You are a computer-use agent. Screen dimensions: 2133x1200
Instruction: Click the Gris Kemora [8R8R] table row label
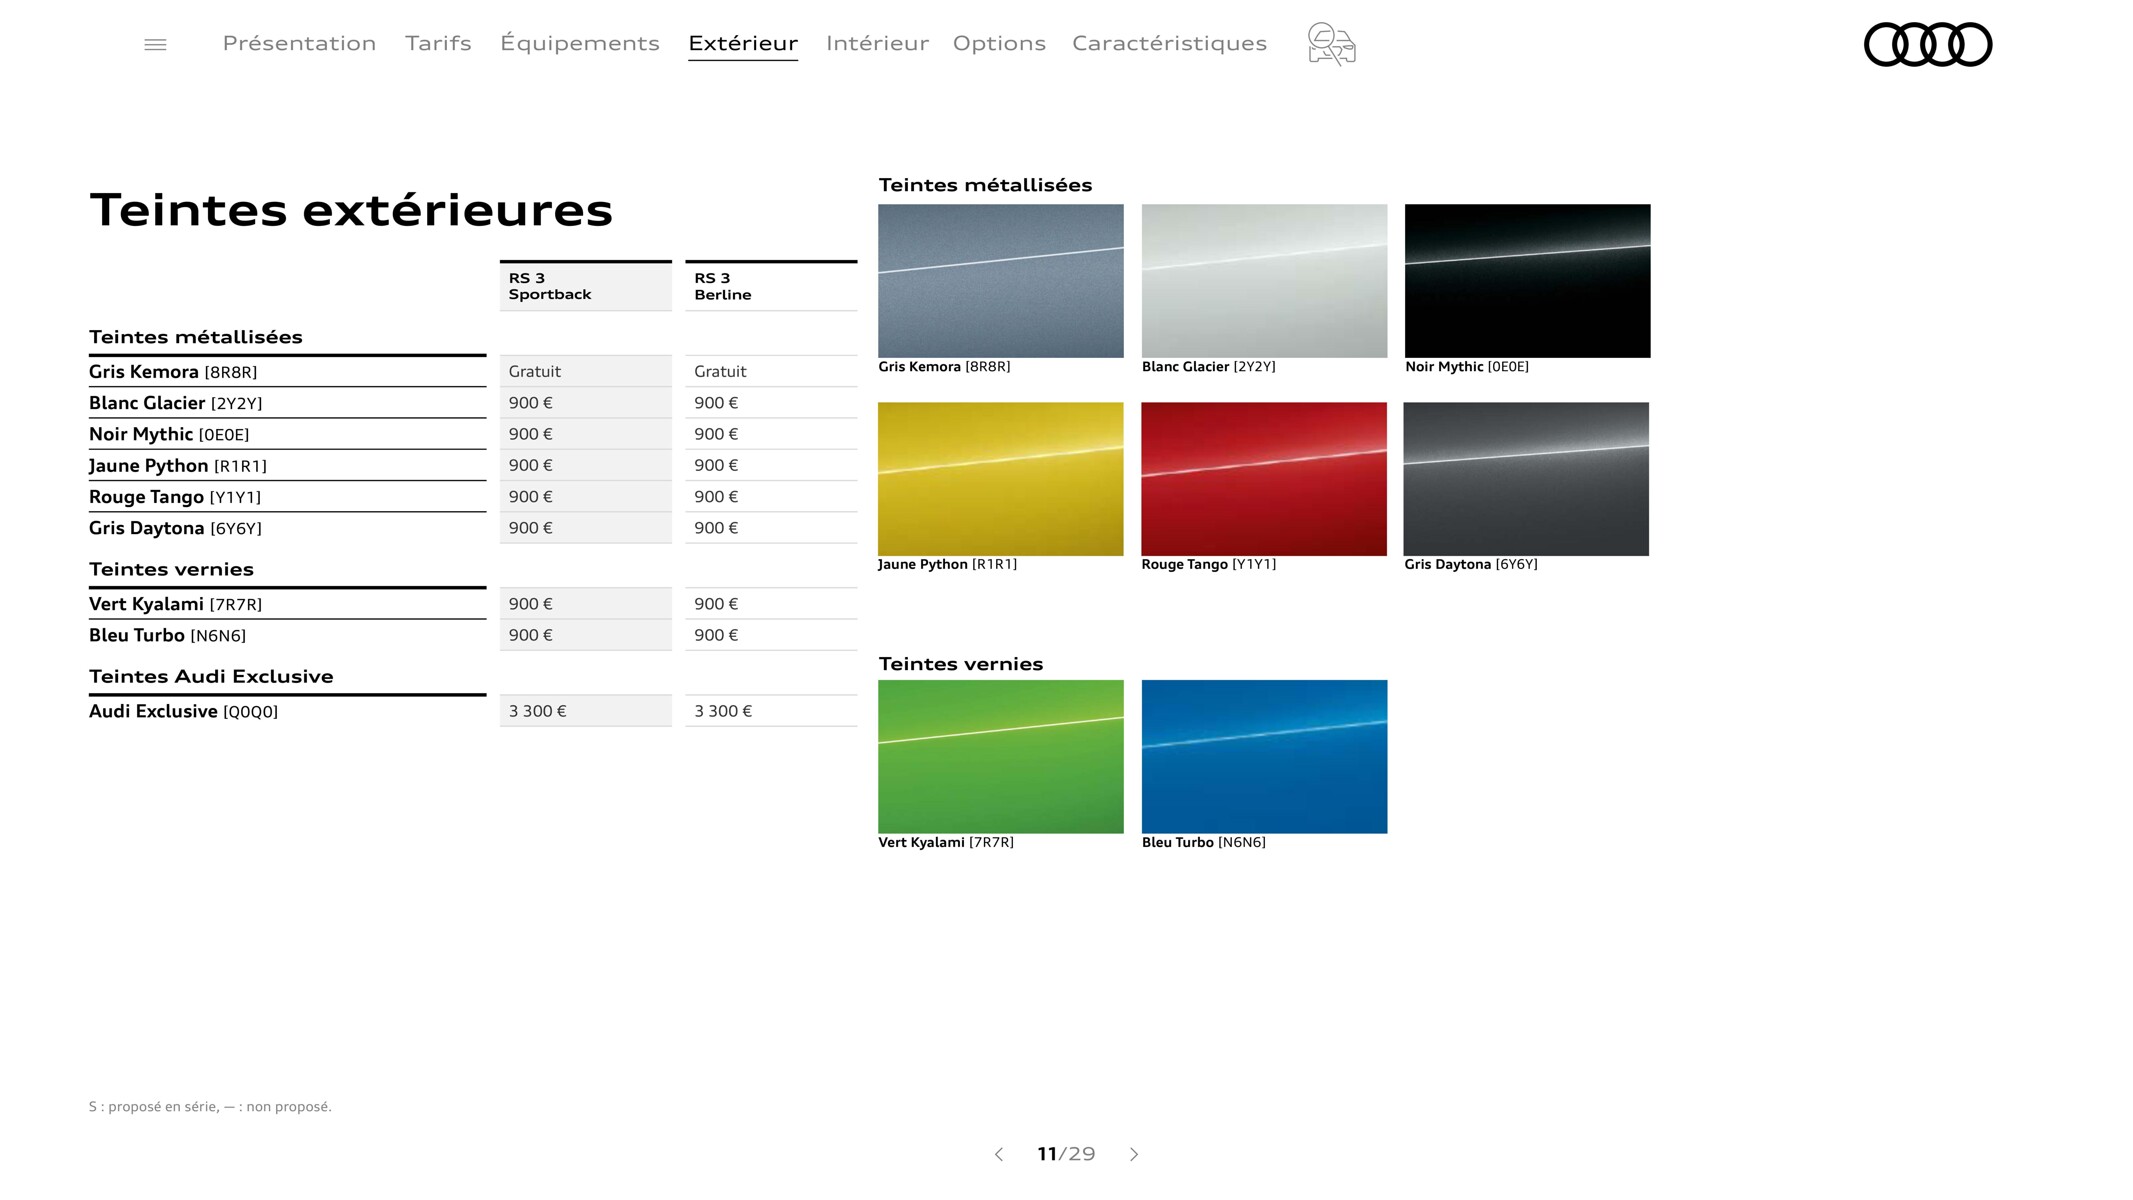pyautogui.click(x=173, y=372)
